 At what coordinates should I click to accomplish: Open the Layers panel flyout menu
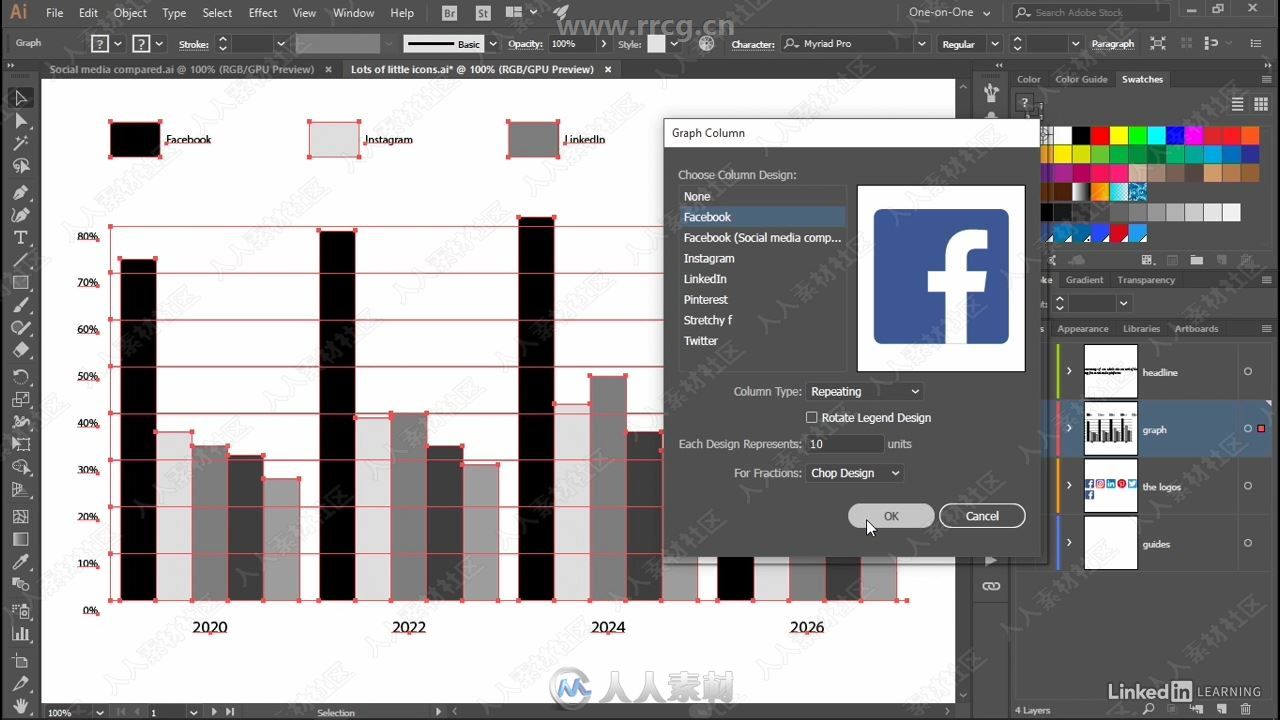1267,328
